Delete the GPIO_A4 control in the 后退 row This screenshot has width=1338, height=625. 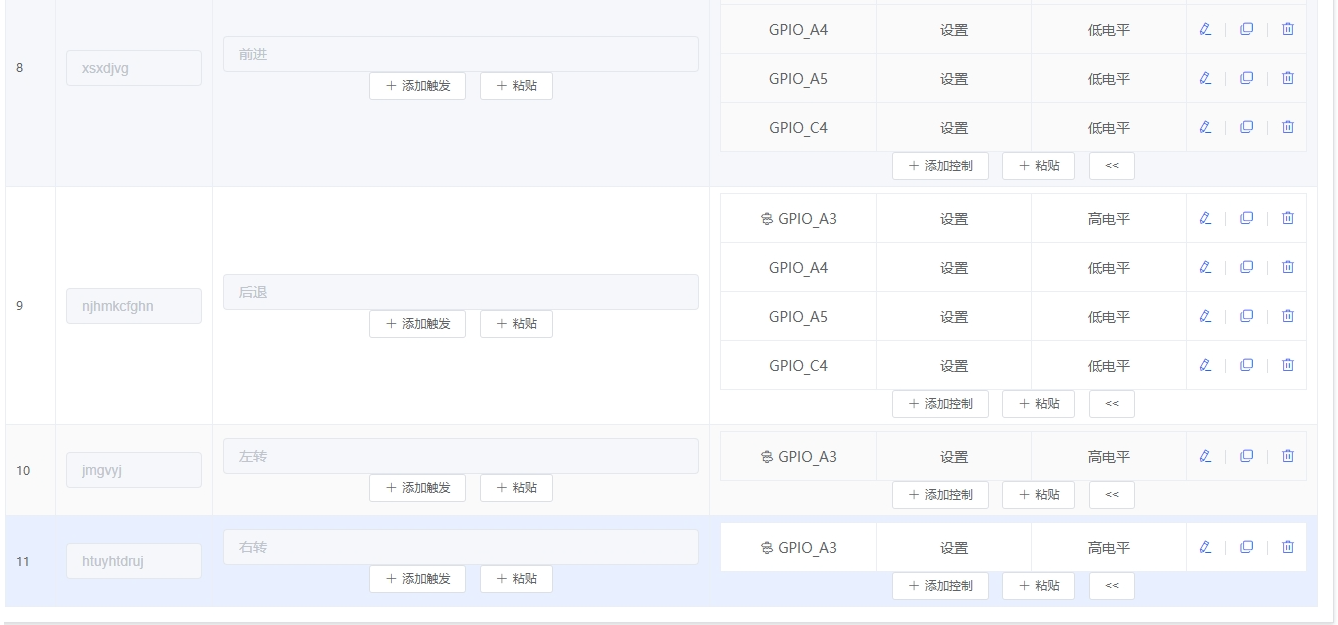point(1287,267)
